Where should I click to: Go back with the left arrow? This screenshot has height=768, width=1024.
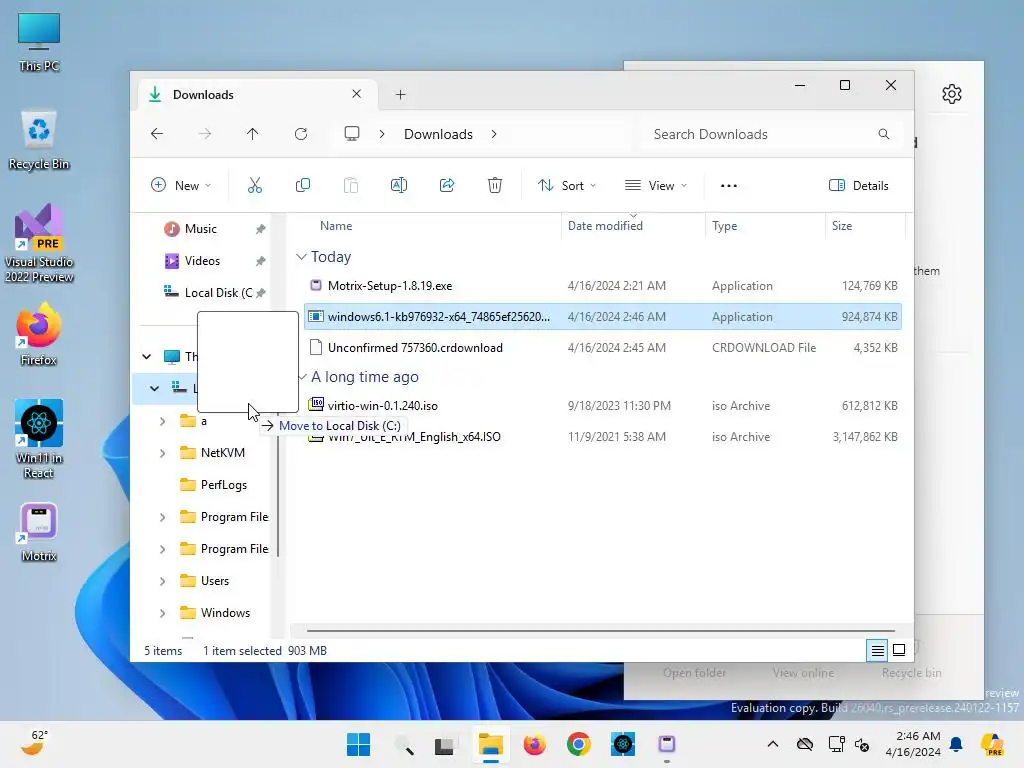coord(157,134)
